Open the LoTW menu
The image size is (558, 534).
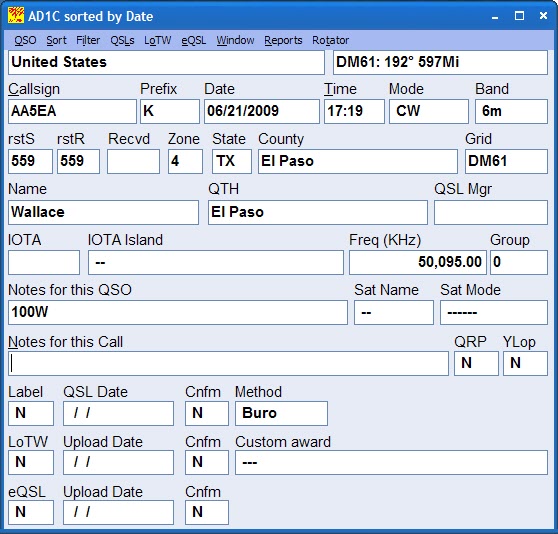(x=158, y=40)
